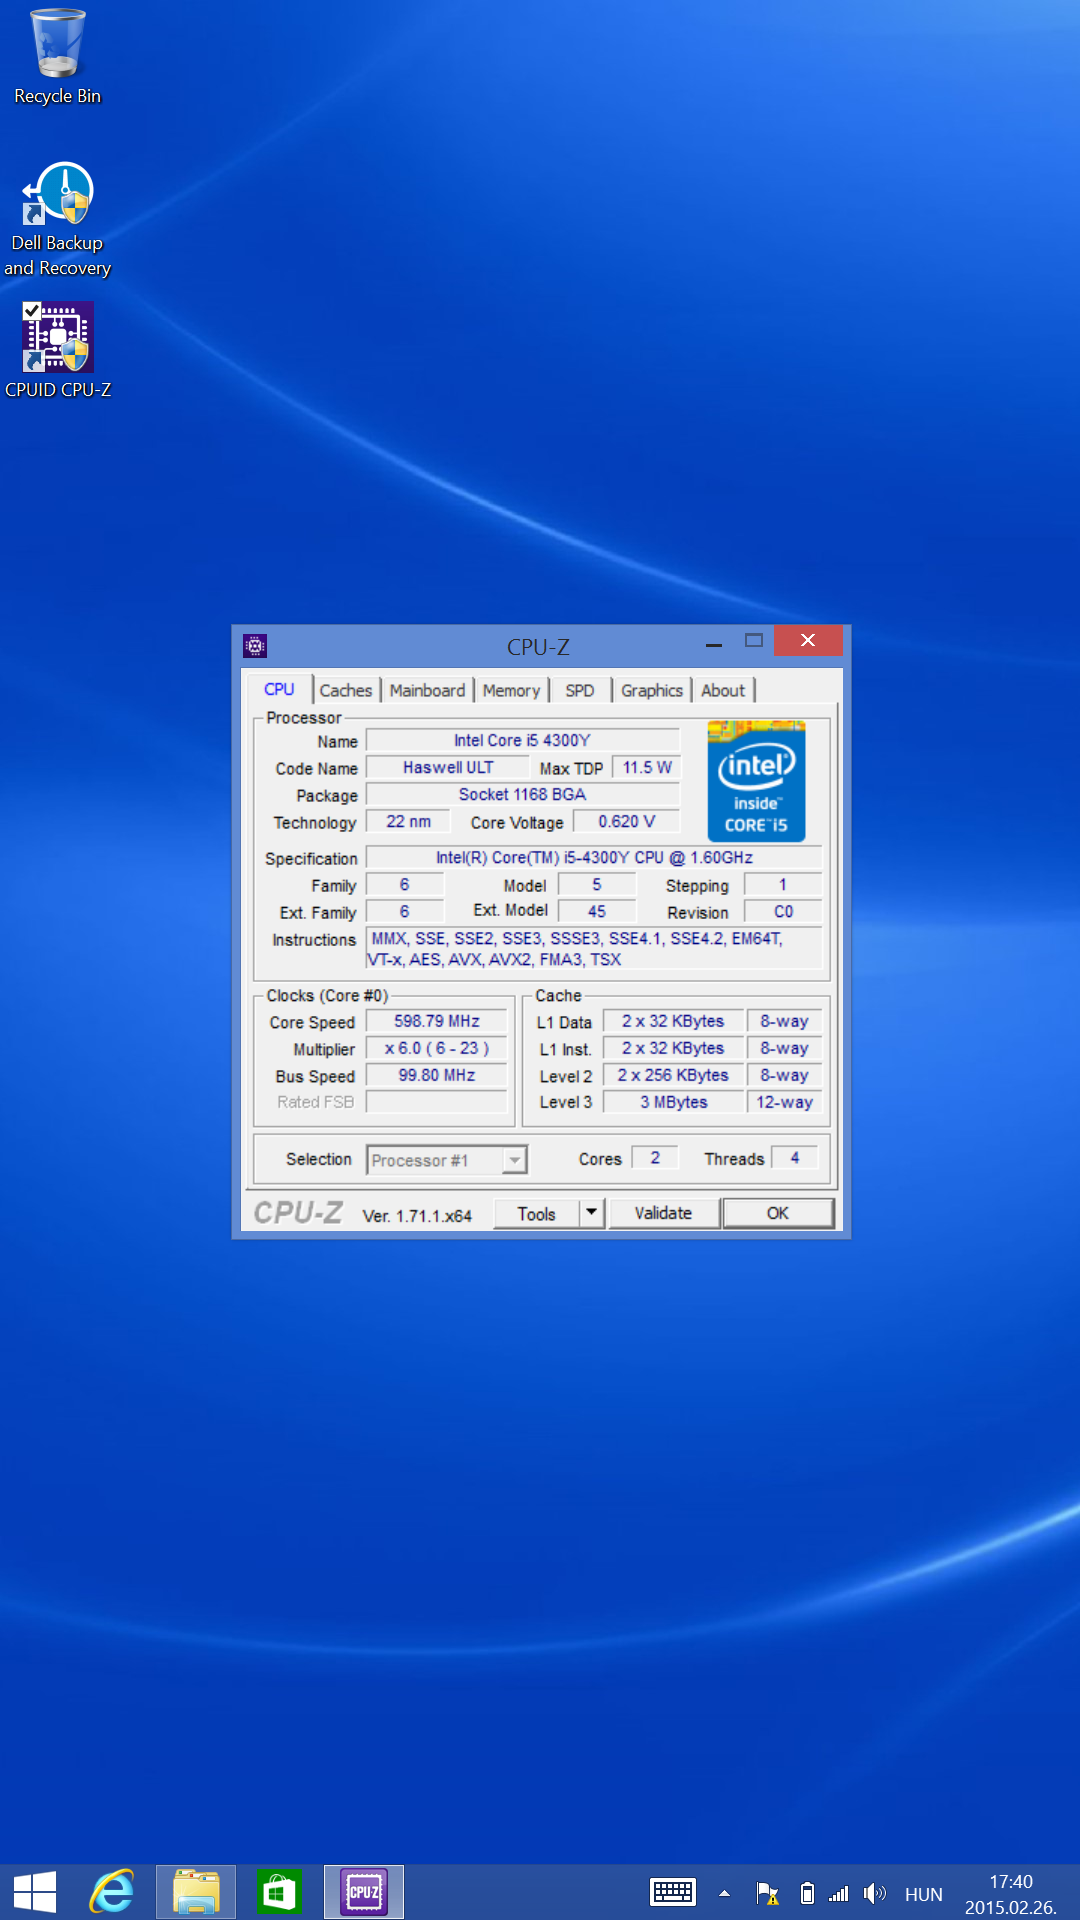
Task: Open Internet Explorer from taskbar
Action: (x=113, y=1892)
